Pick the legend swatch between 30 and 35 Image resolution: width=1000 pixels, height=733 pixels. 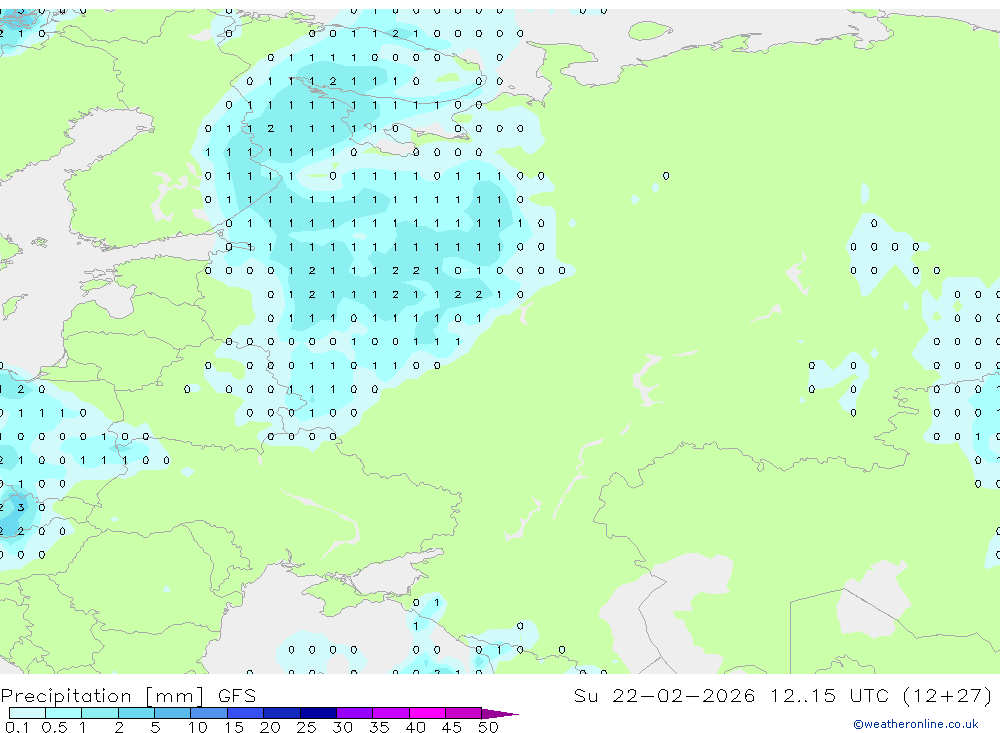point(355,713)
